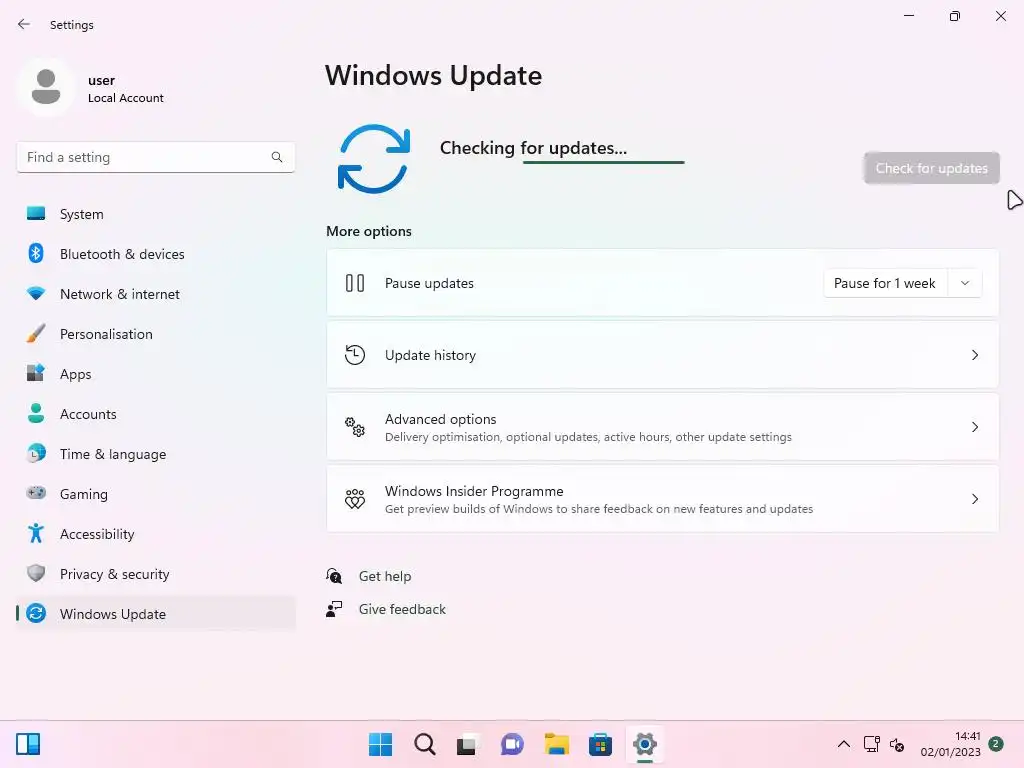Click the Bluetooth icon in sidebar
1024x768 pixels.
point(36,253)
